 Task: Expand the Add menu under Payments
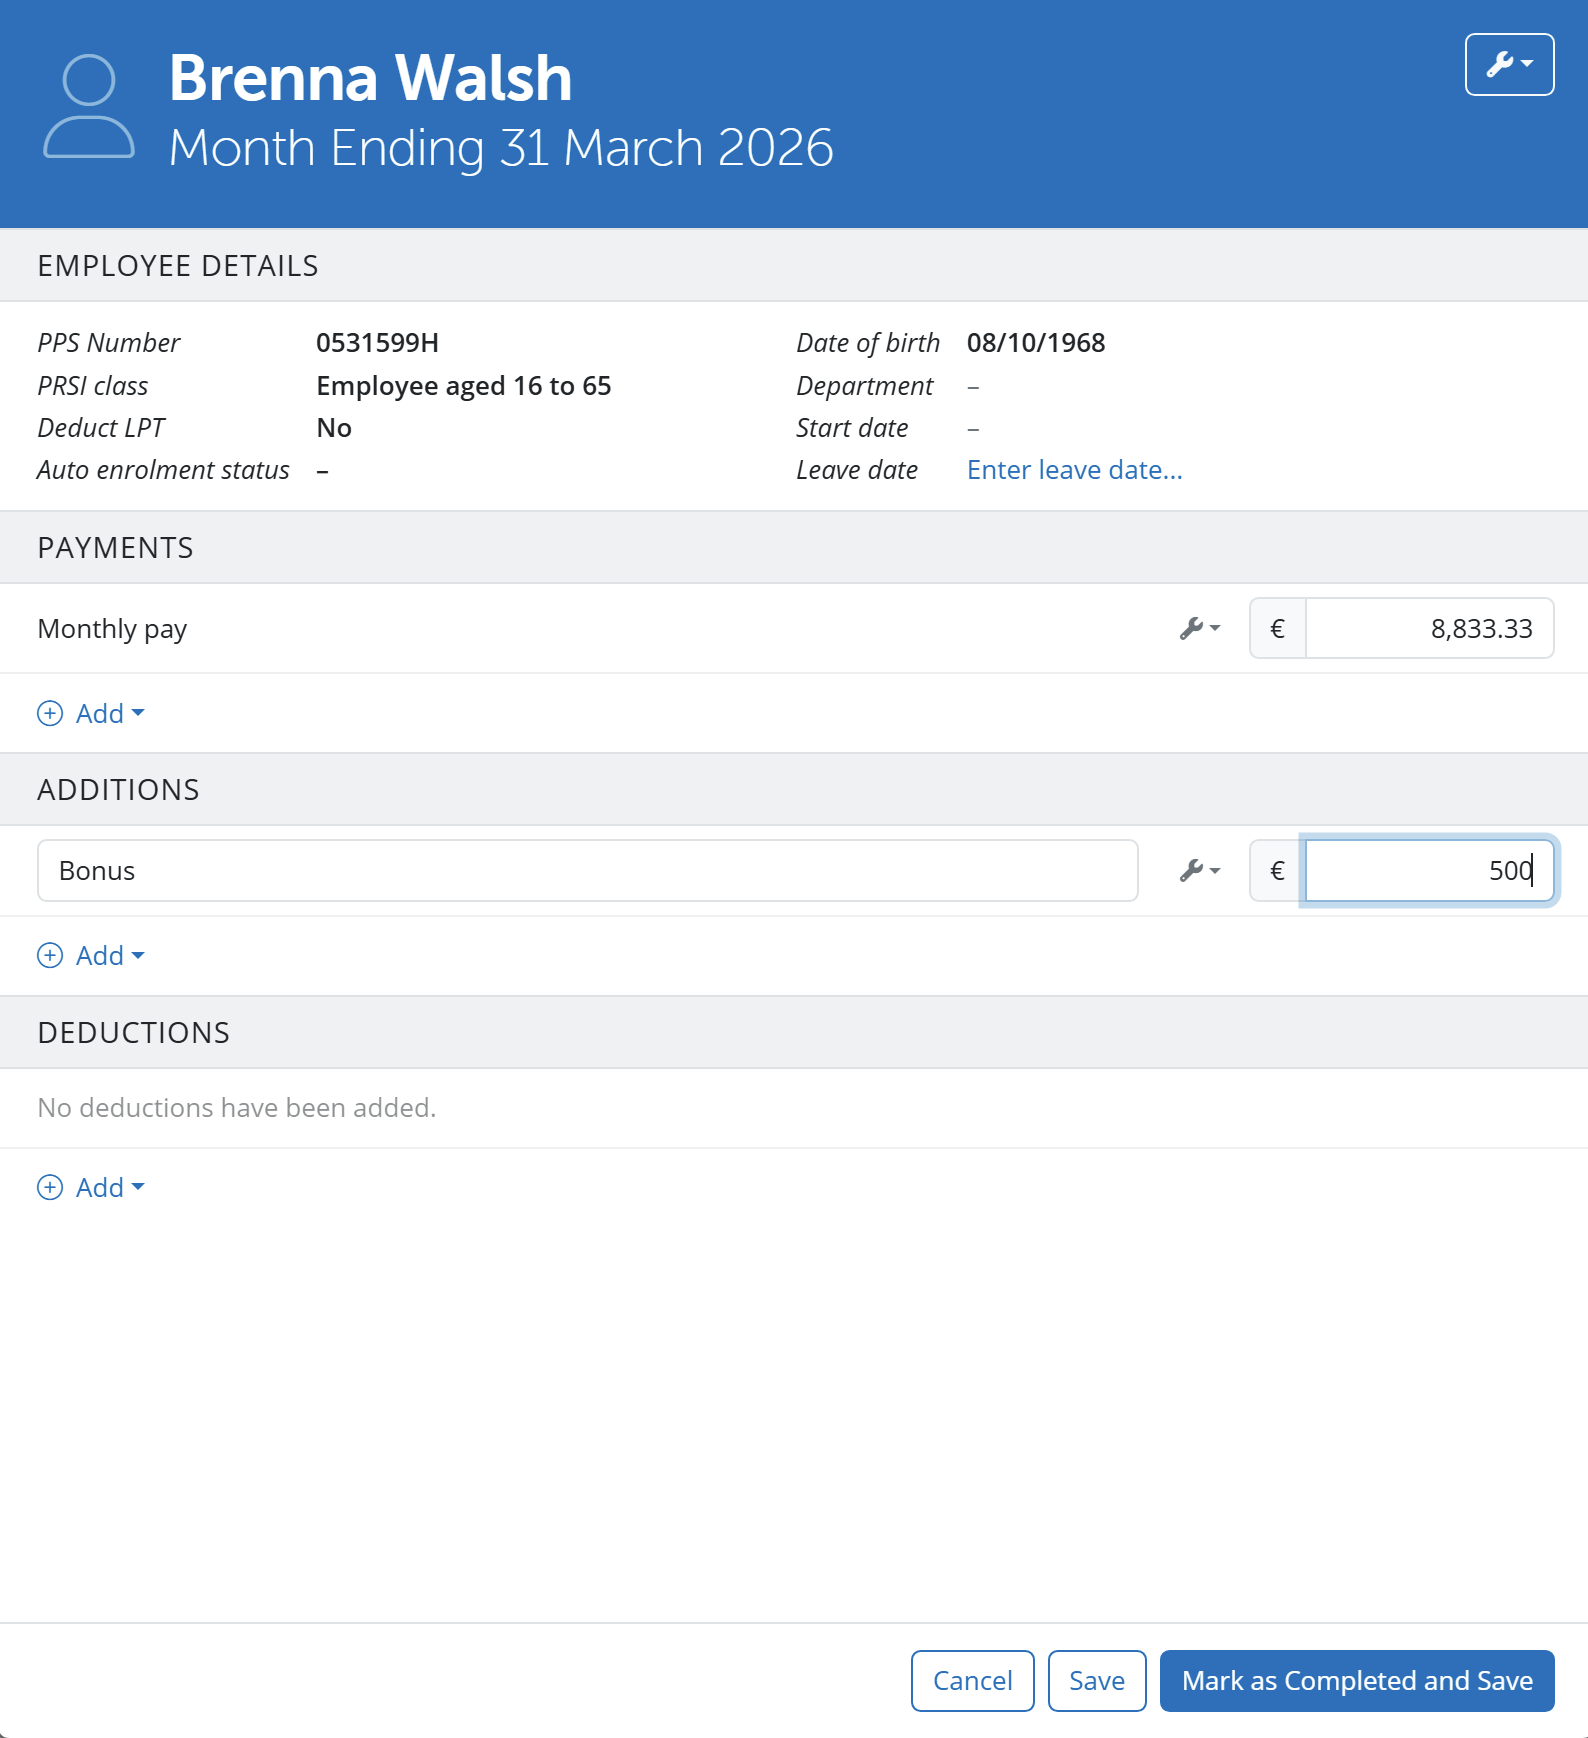coord(91,714)
